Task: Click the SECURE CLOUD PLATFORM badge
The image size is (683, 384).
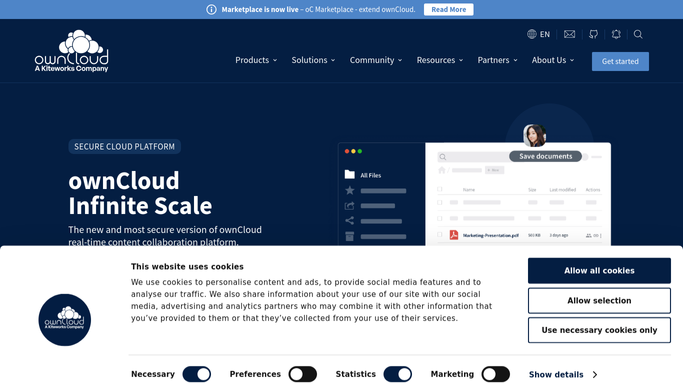Action: pos(125,147)
